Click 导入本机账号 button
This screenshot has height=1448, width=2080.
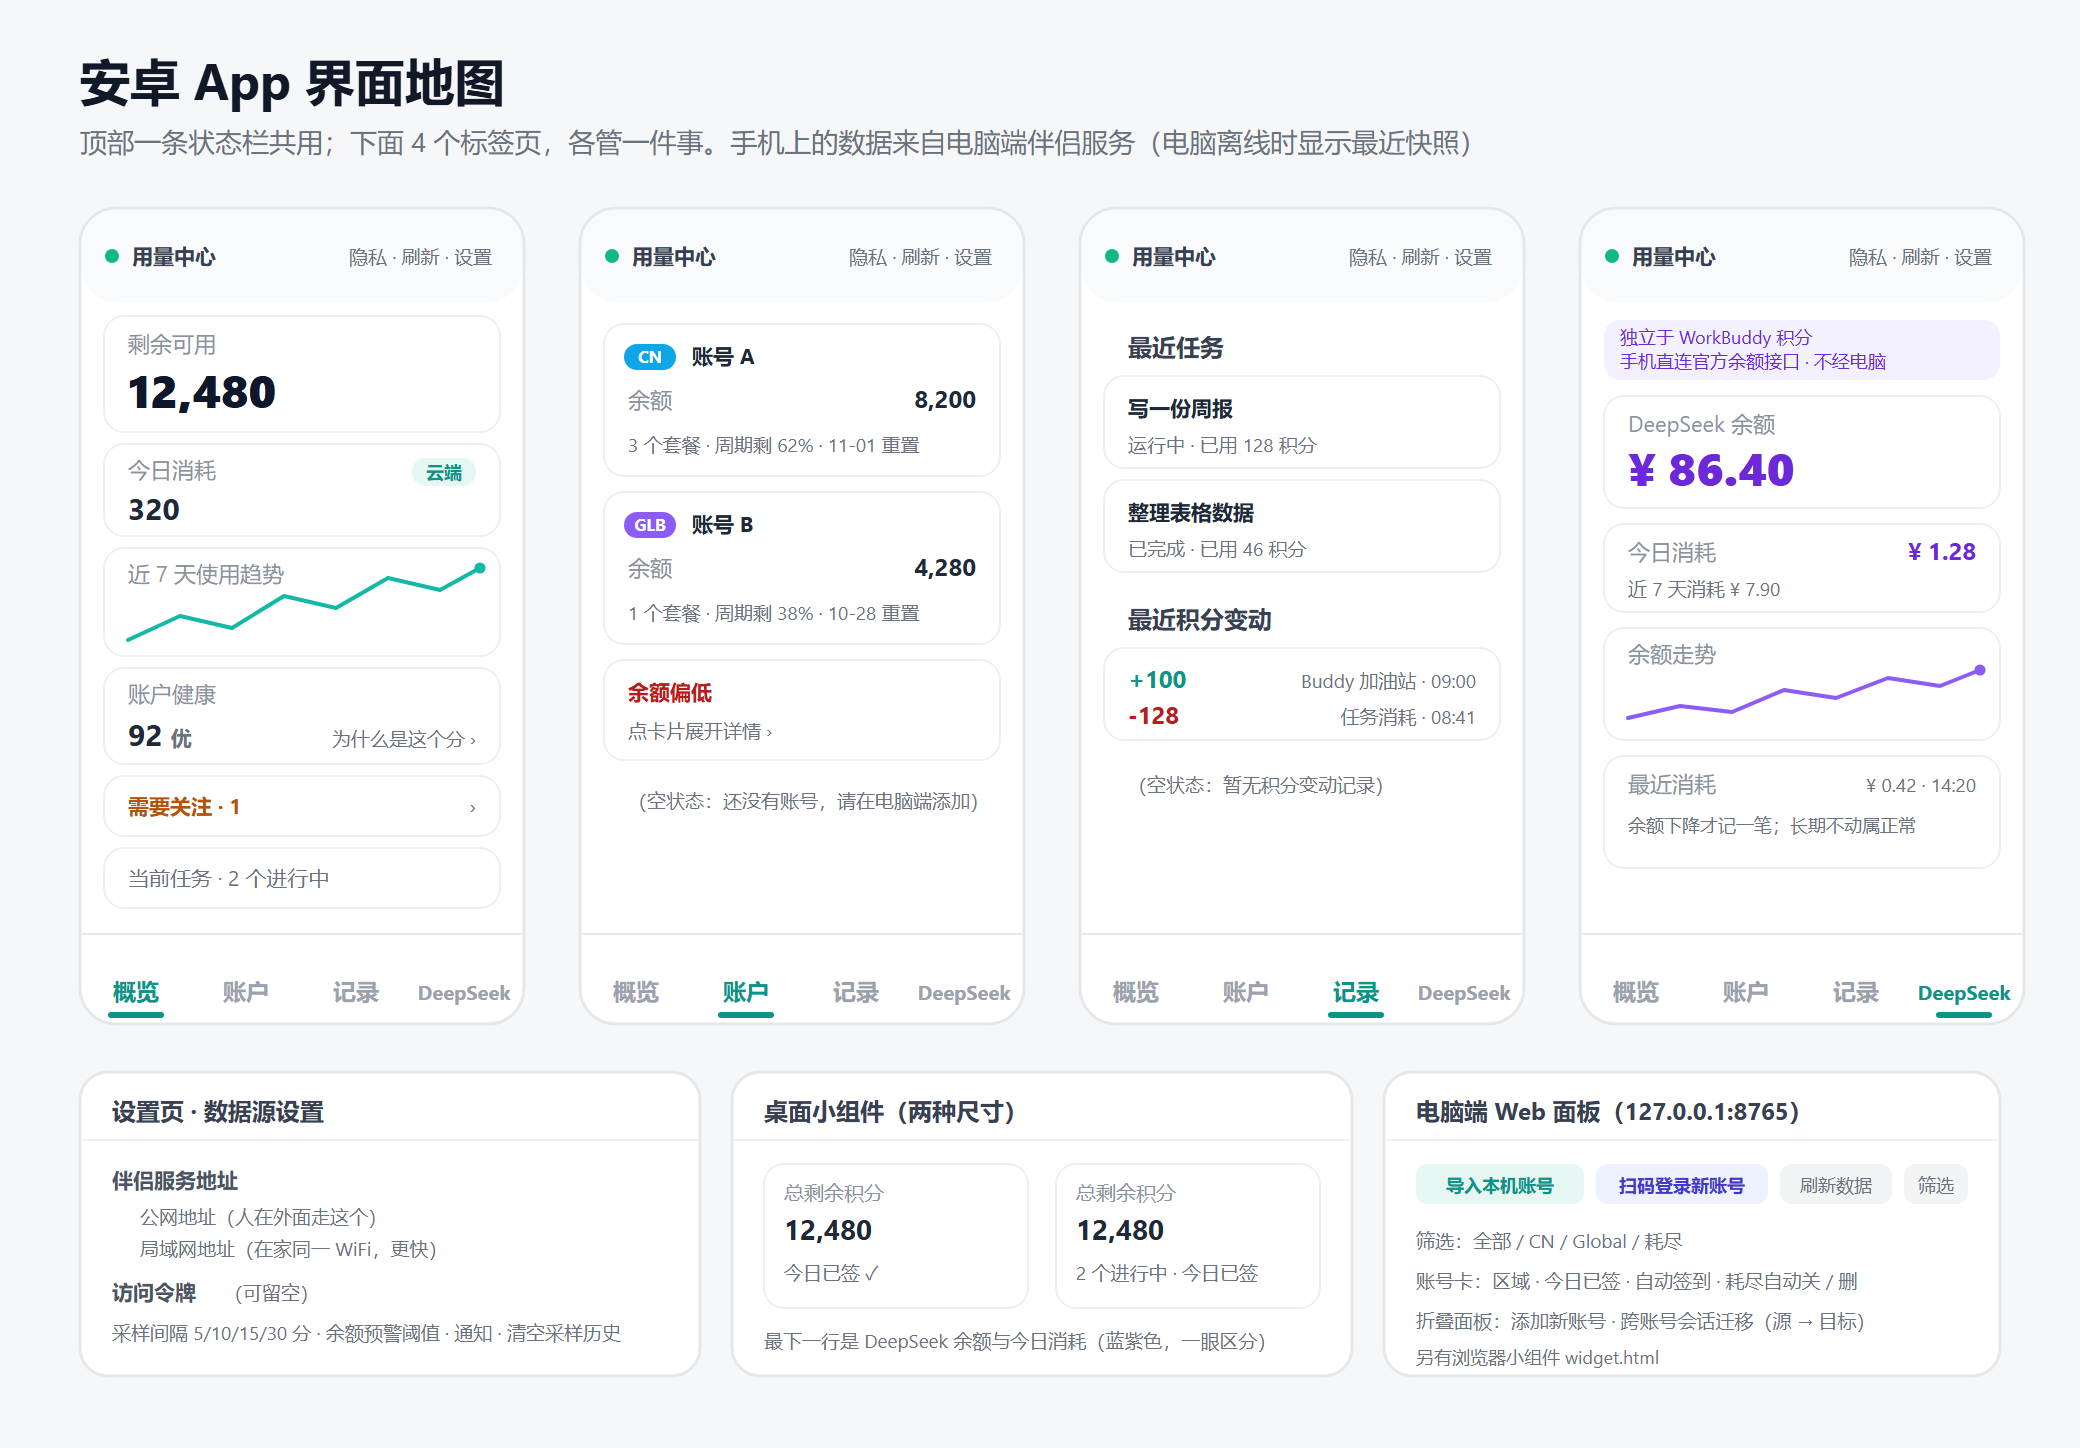(1500, 1185)
